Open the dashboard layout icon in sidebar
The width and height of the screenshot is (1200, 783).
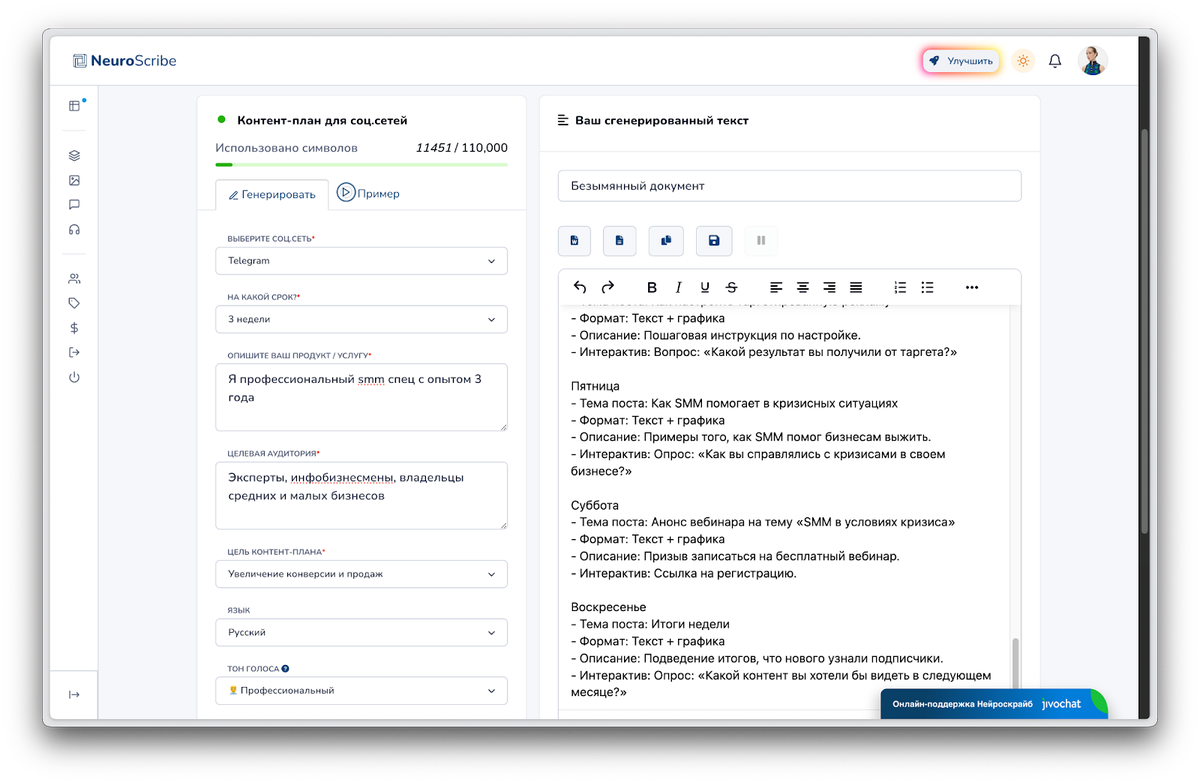click(x=74, y=106)
